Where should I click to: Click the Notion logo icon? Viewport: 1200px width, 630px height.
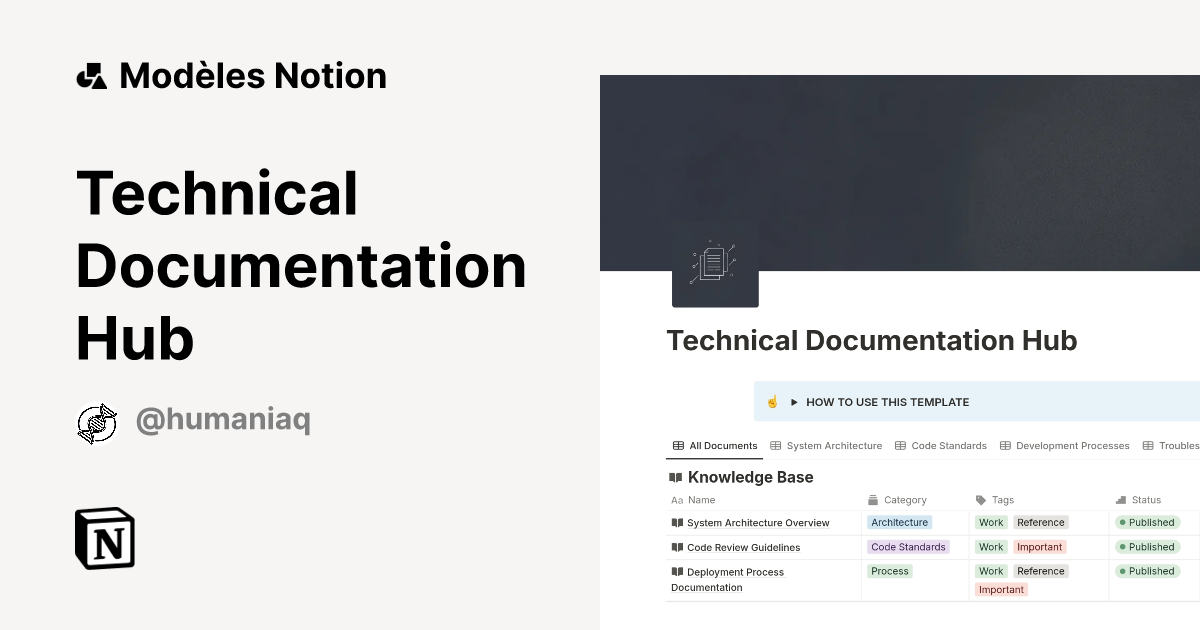[105, 538]
